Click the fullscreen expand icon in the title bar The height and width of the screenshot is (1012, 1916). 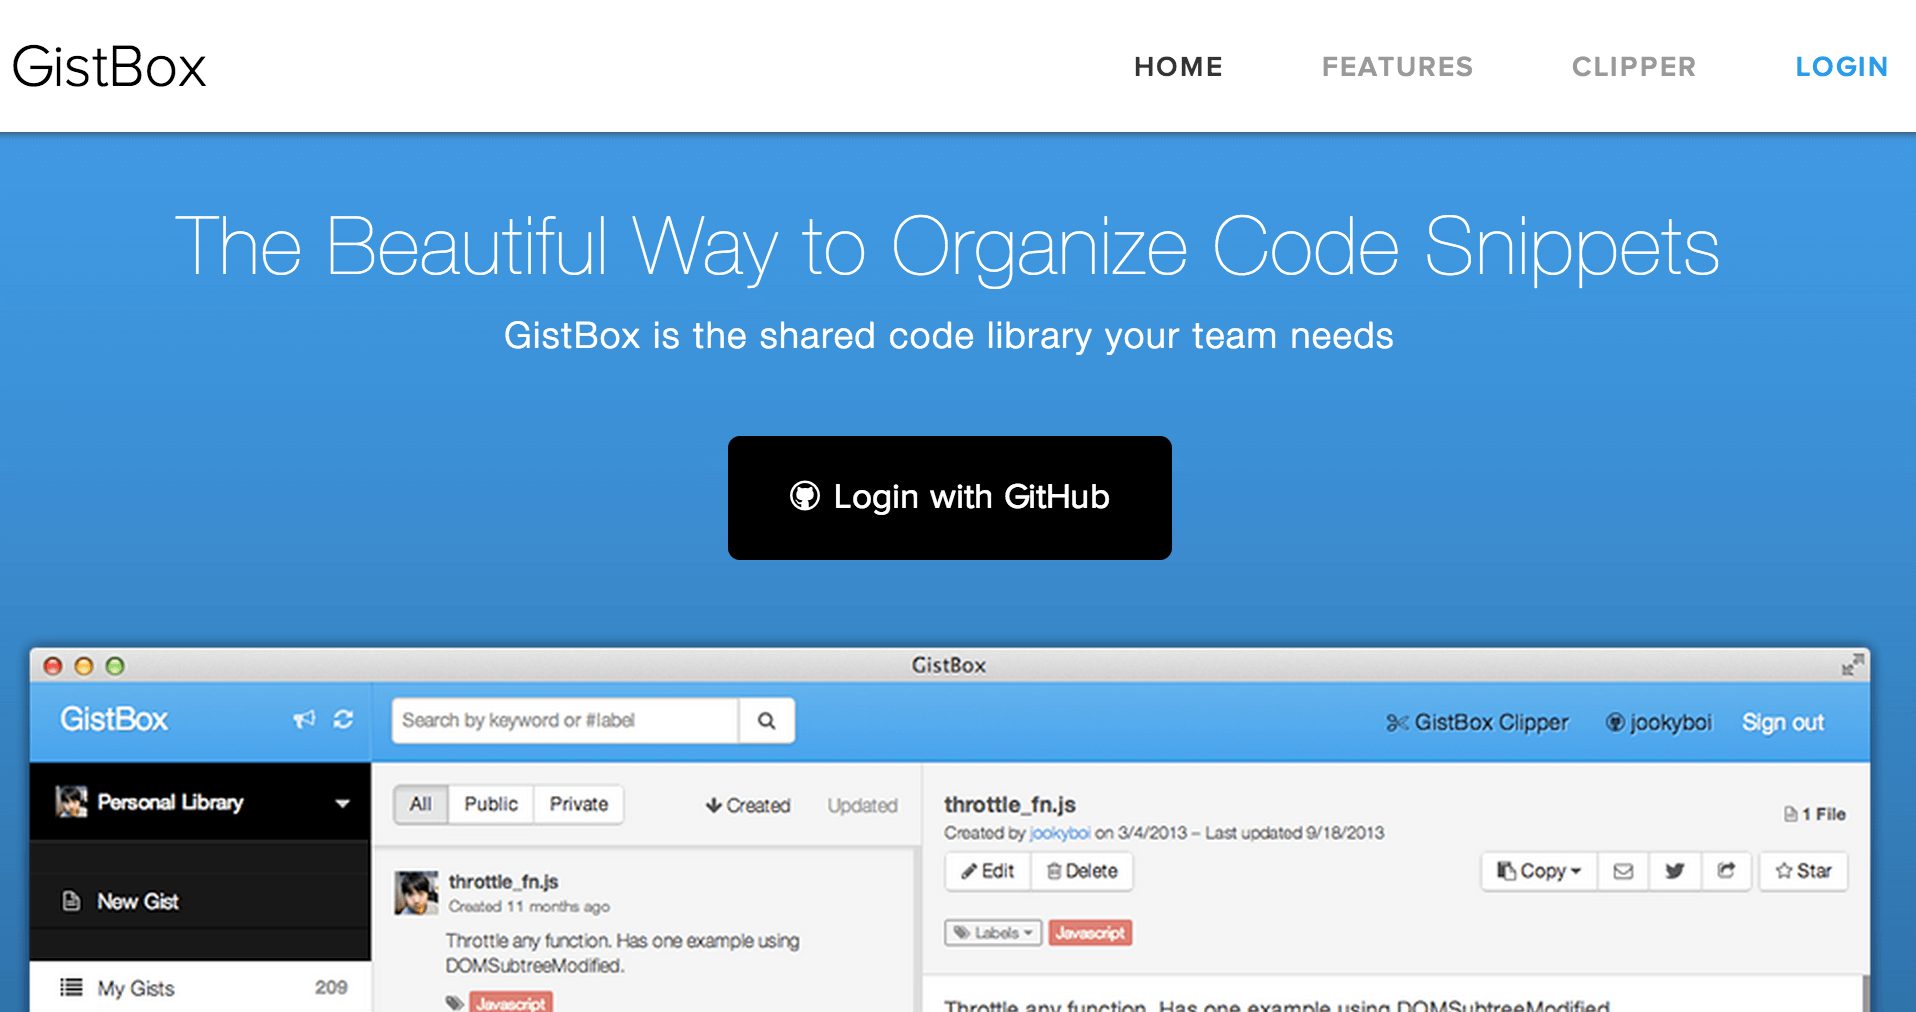[x=1852, y=665]
